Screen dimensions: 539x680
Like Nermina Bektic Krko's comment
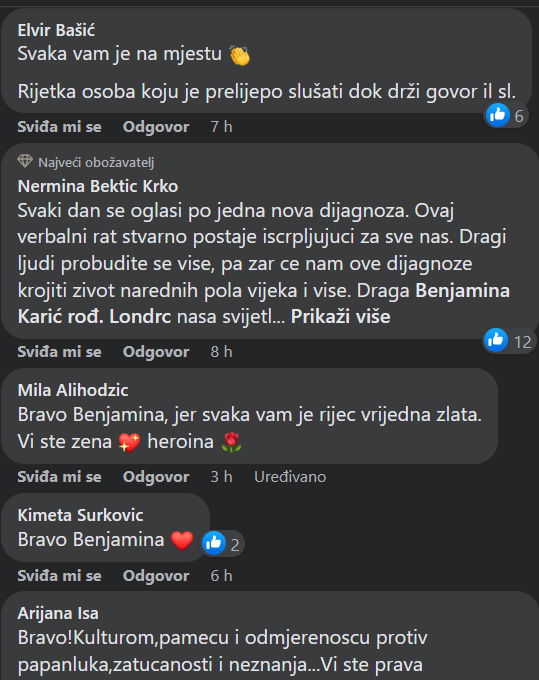coord(59,352)
